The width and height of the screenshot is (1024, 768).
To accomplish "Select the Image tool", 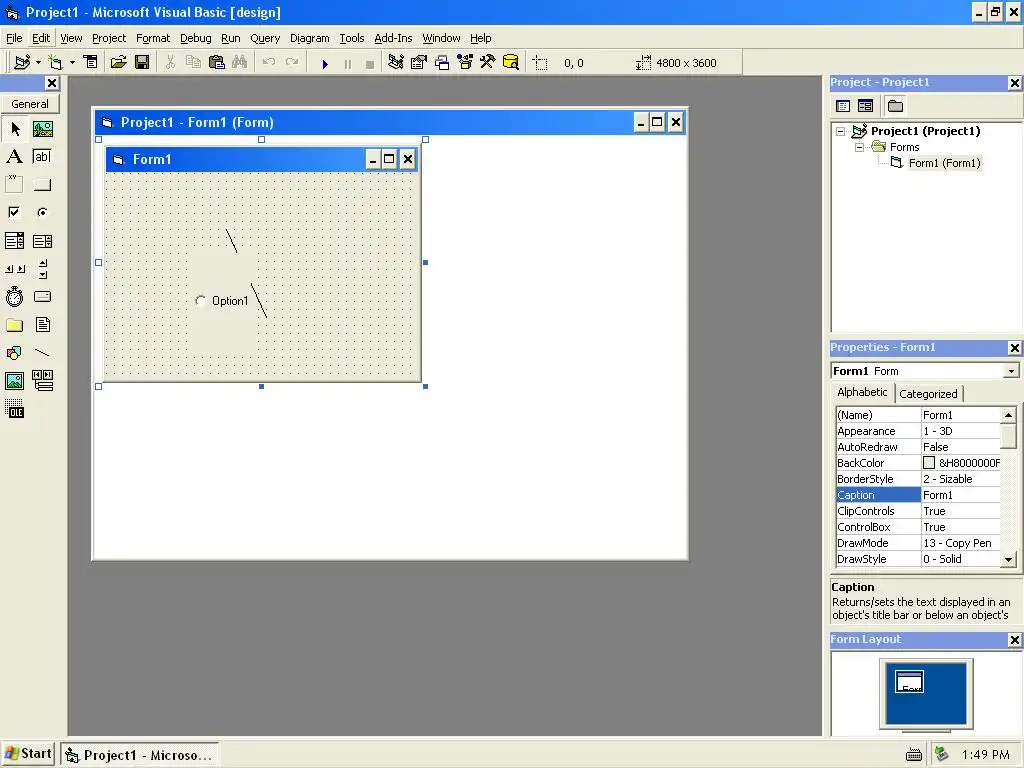I will click(14, 381).
